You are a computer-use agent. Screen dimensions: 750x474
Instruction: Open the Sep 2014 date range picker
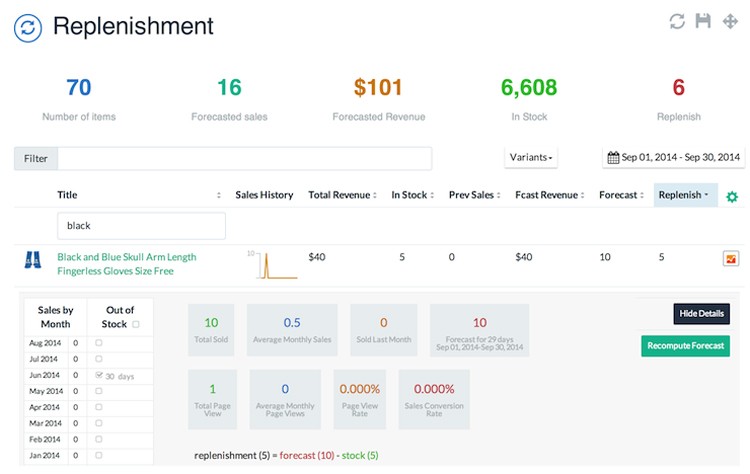(x=673, y=157)
